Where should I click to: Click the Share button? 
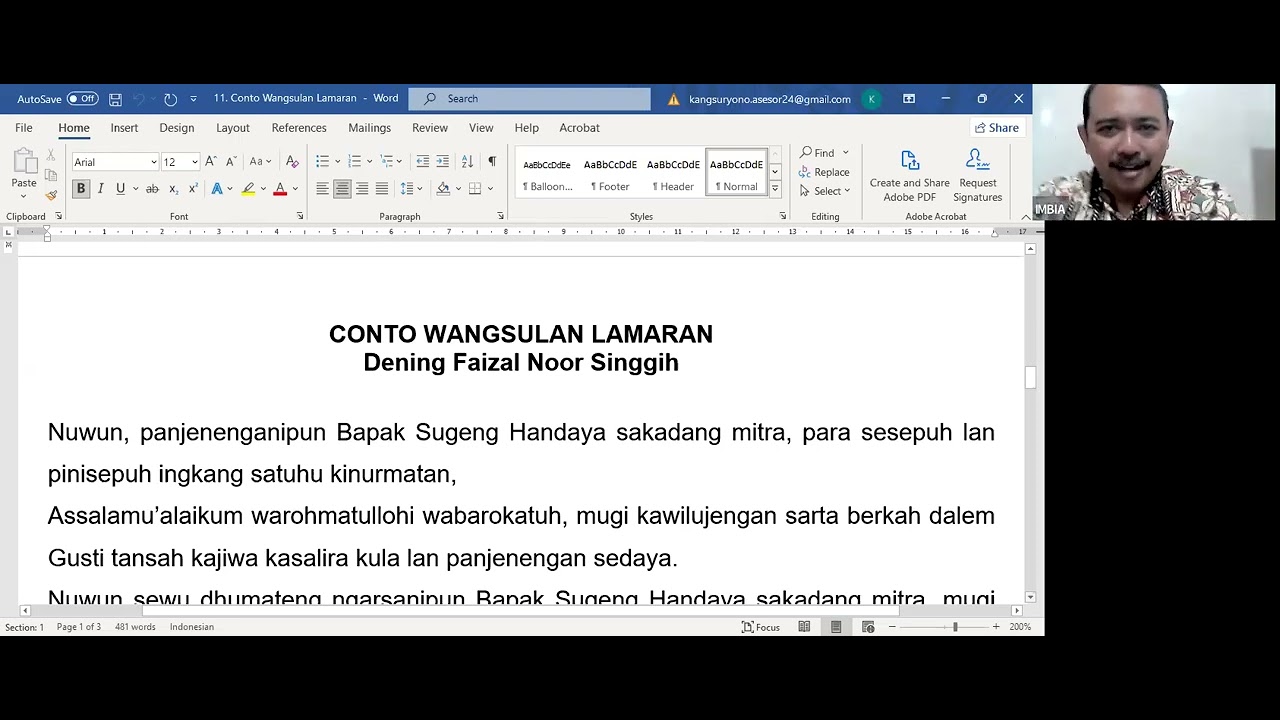coord(997,128)
